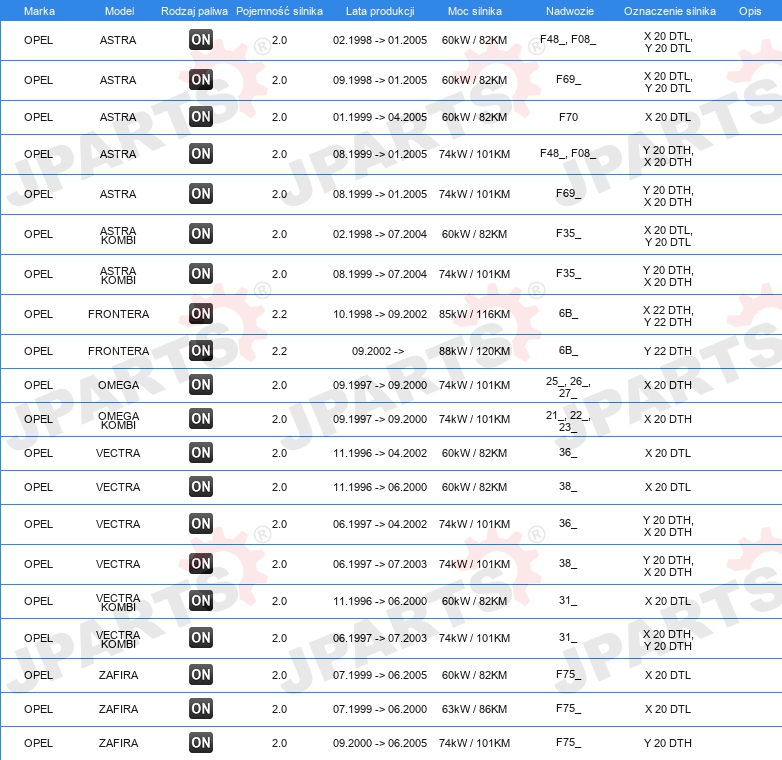Click ON icon for Zafira 07.1999 -> 06.2005
Image resolution: width=782 pixels, height=760 pixels.
tap(201, 675)
